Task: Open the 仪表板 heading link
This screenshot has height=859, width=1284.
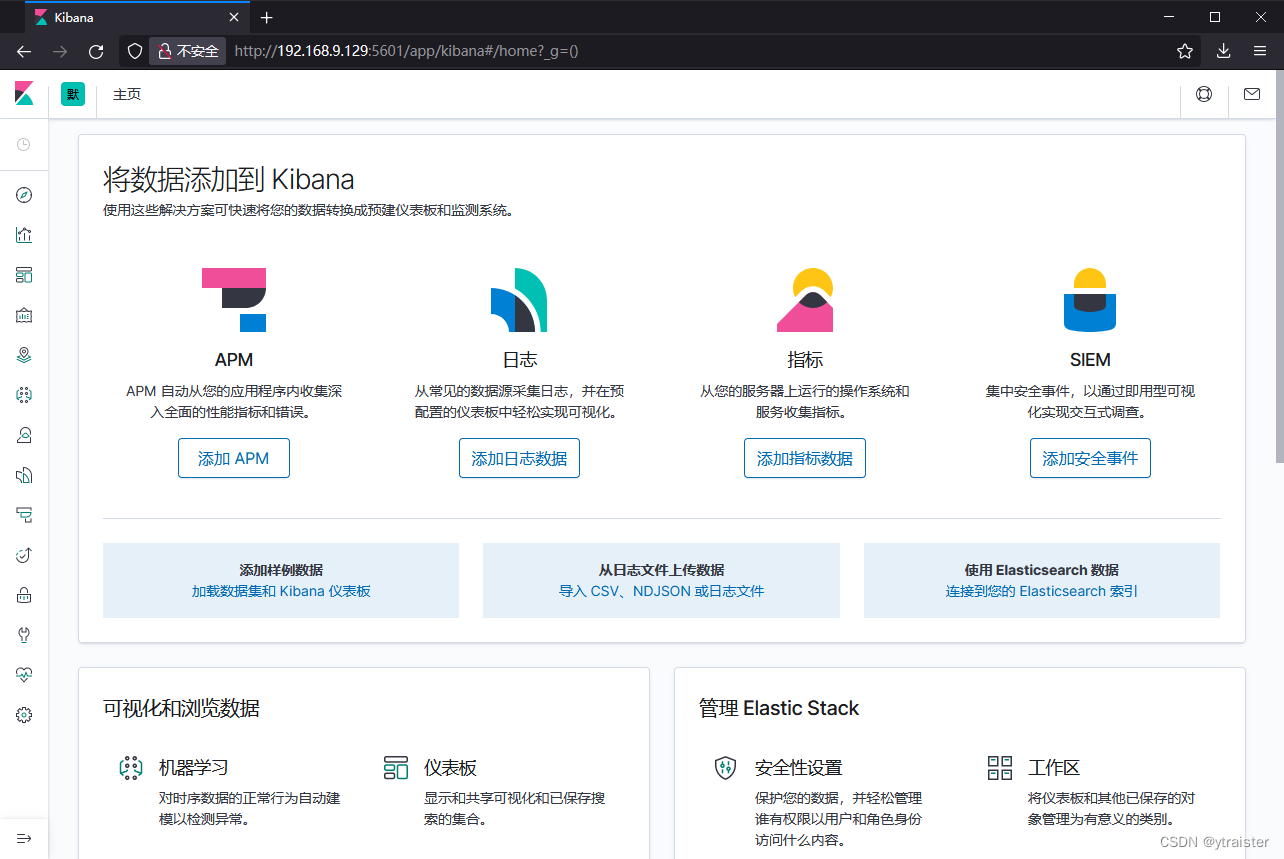Action: pos(450,768)
